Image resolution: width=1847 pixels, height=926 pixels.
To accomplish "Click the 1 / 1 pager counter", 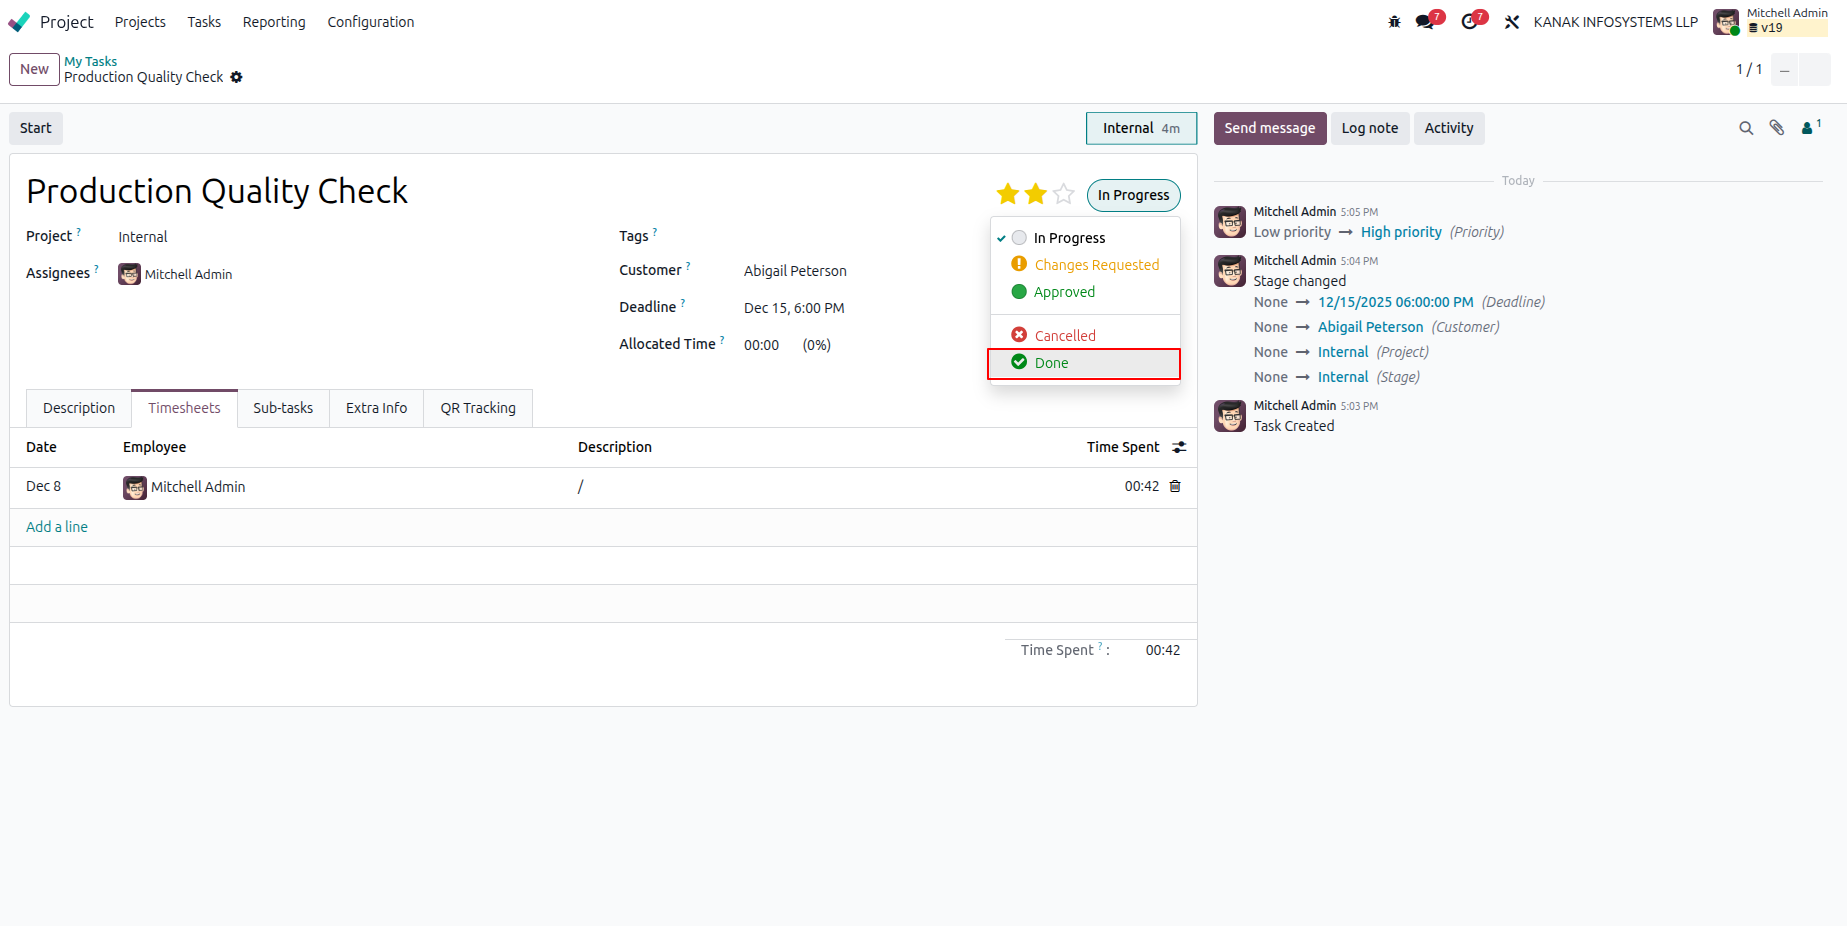I will tap(1749, 69).
